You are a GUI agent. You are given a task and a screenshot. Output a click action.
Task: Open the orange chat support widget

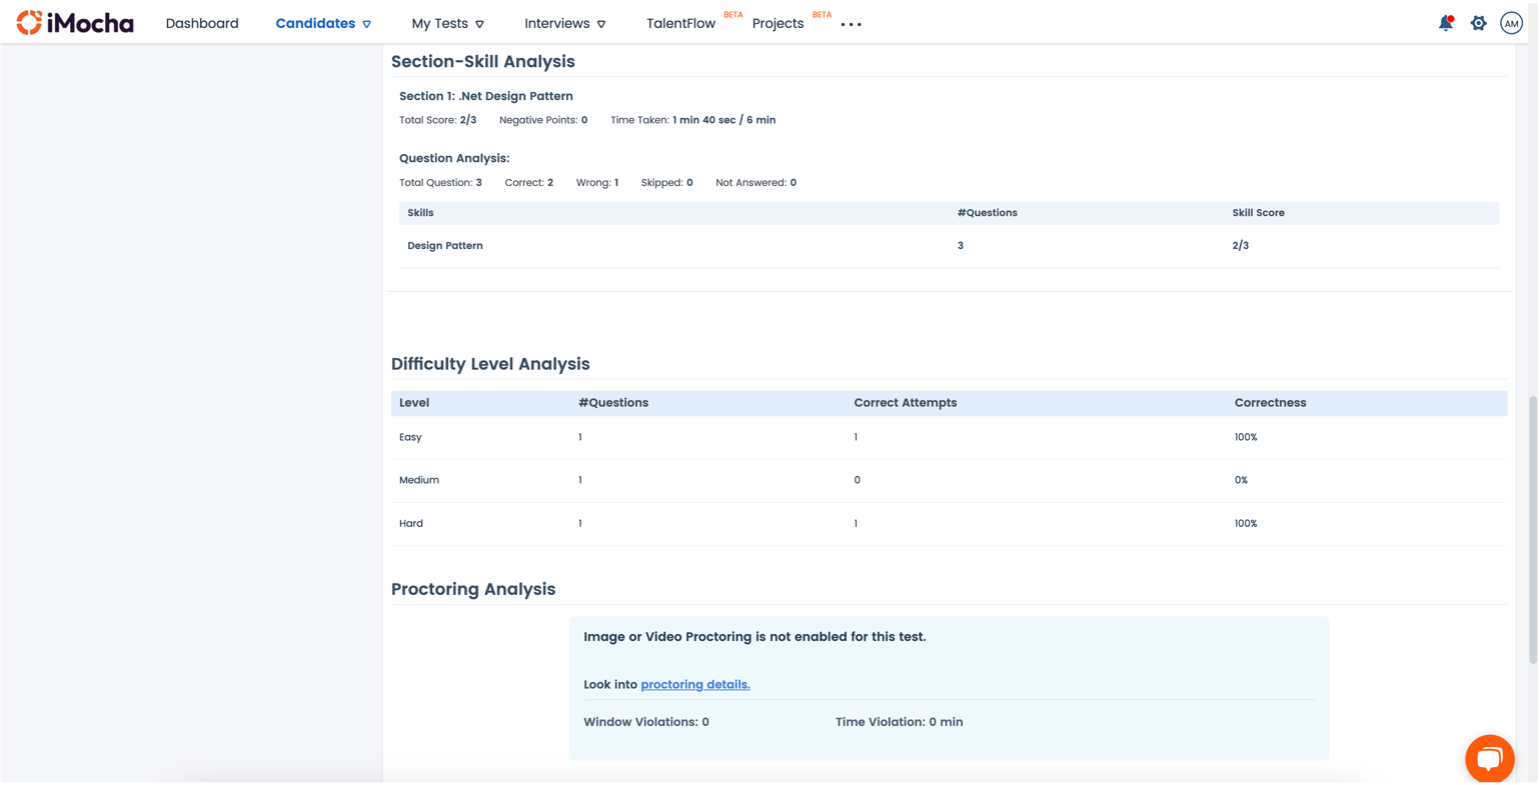[1489, 759]
